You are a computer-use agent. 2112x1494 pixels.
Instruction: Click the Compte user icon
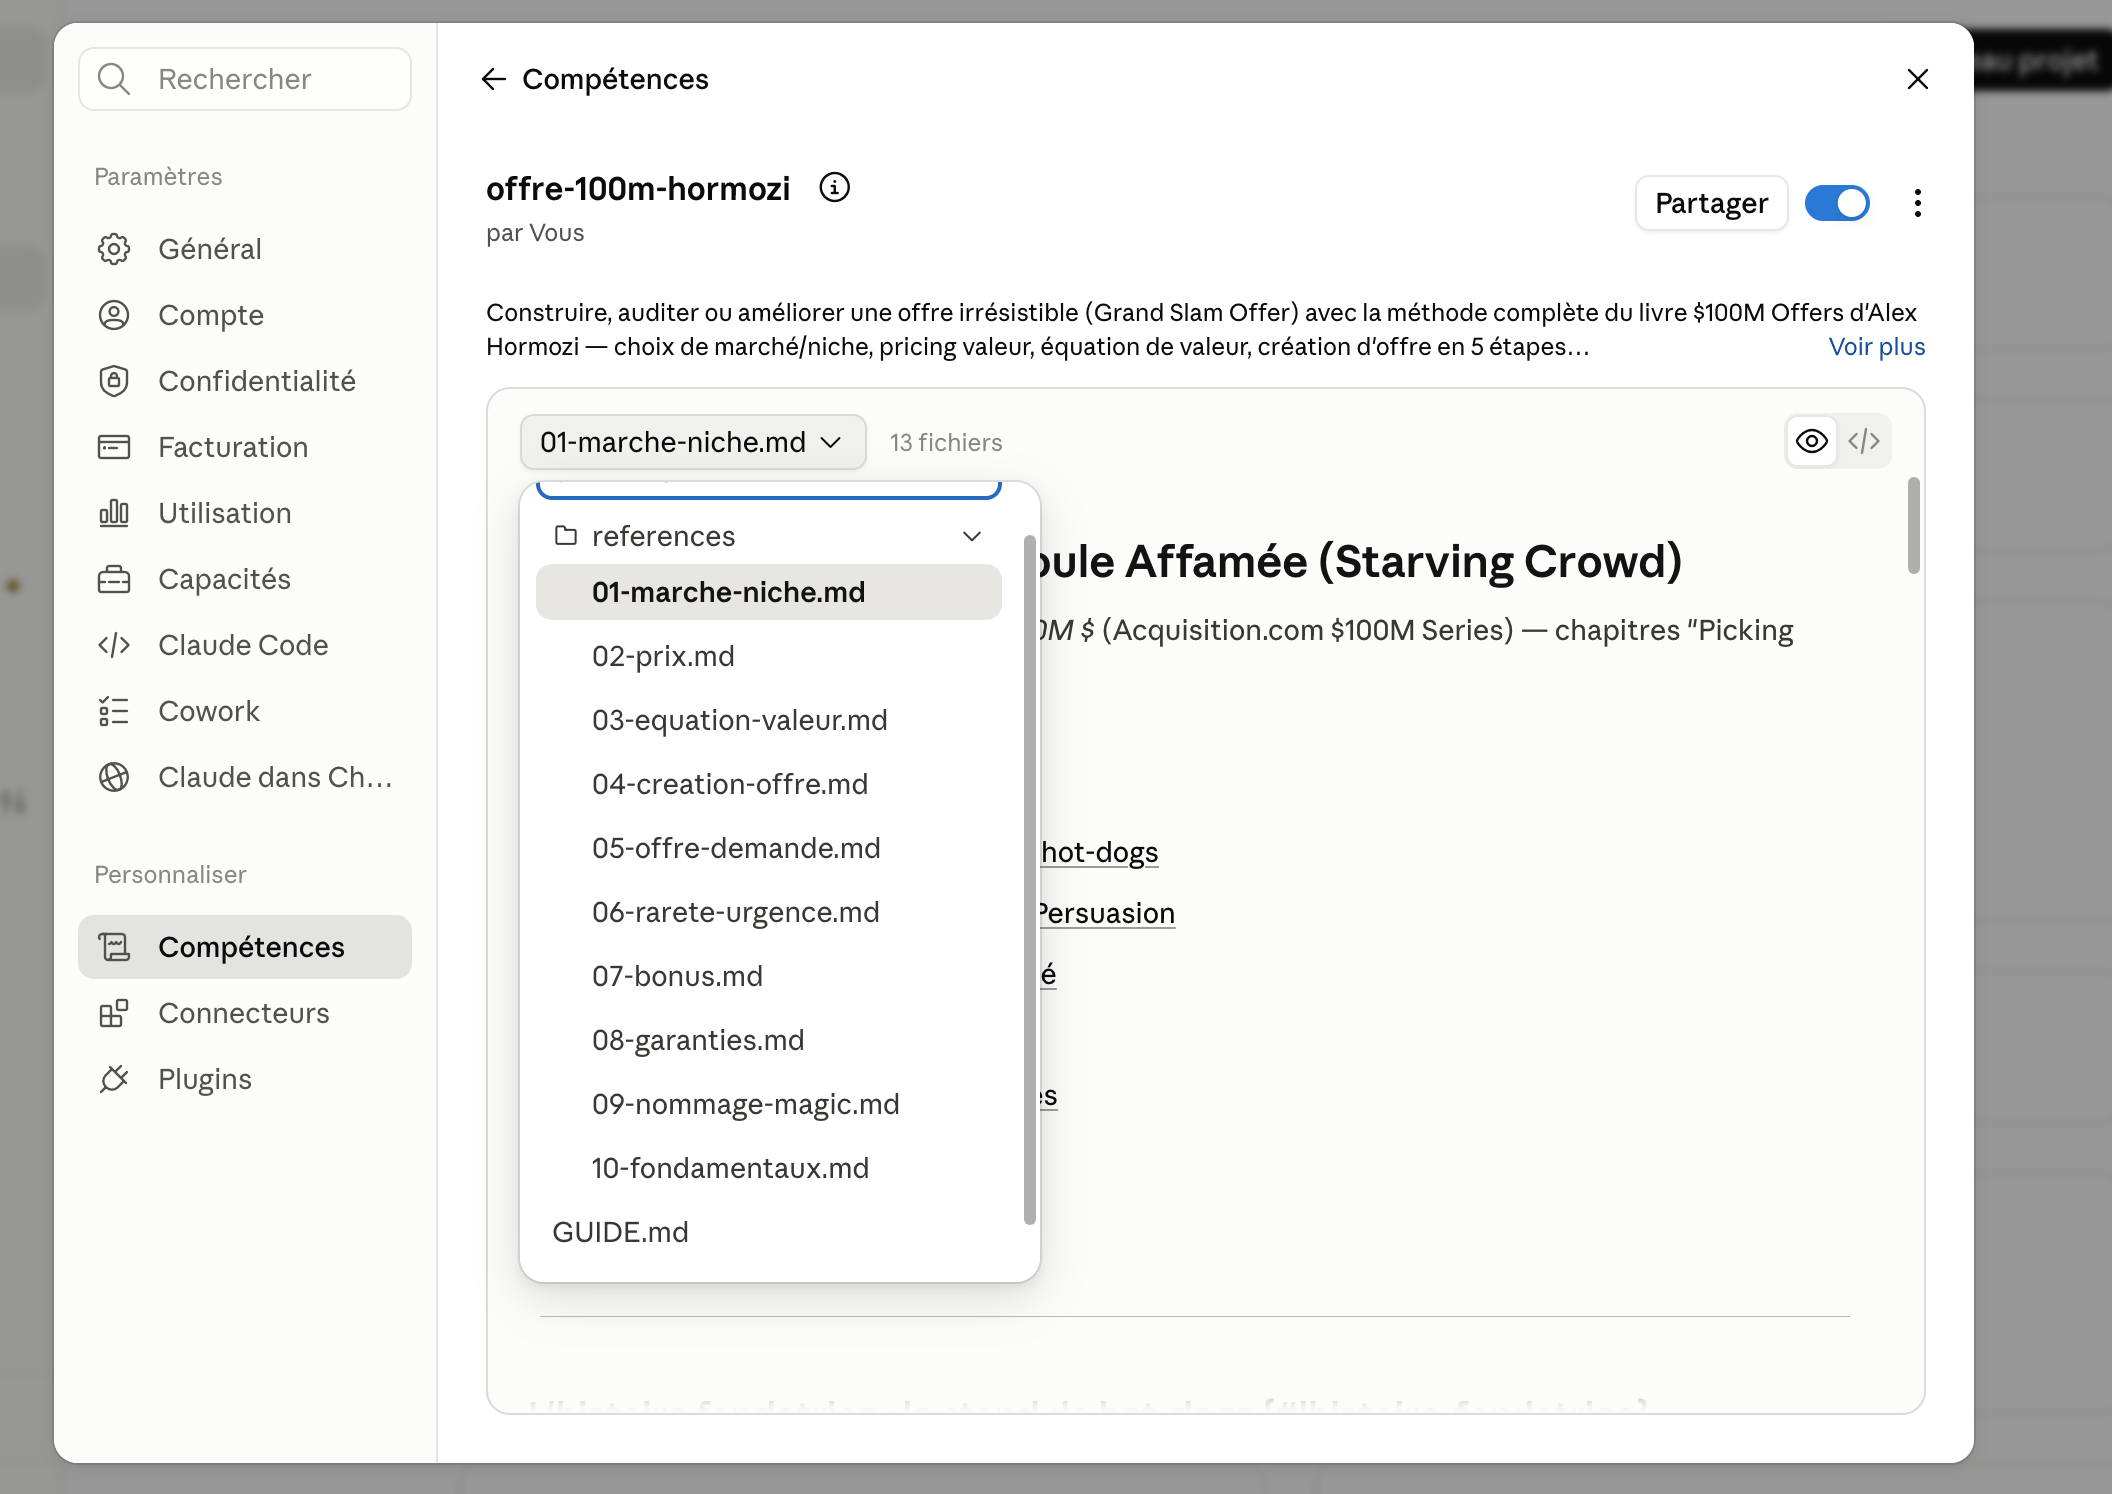click(114, 315)
